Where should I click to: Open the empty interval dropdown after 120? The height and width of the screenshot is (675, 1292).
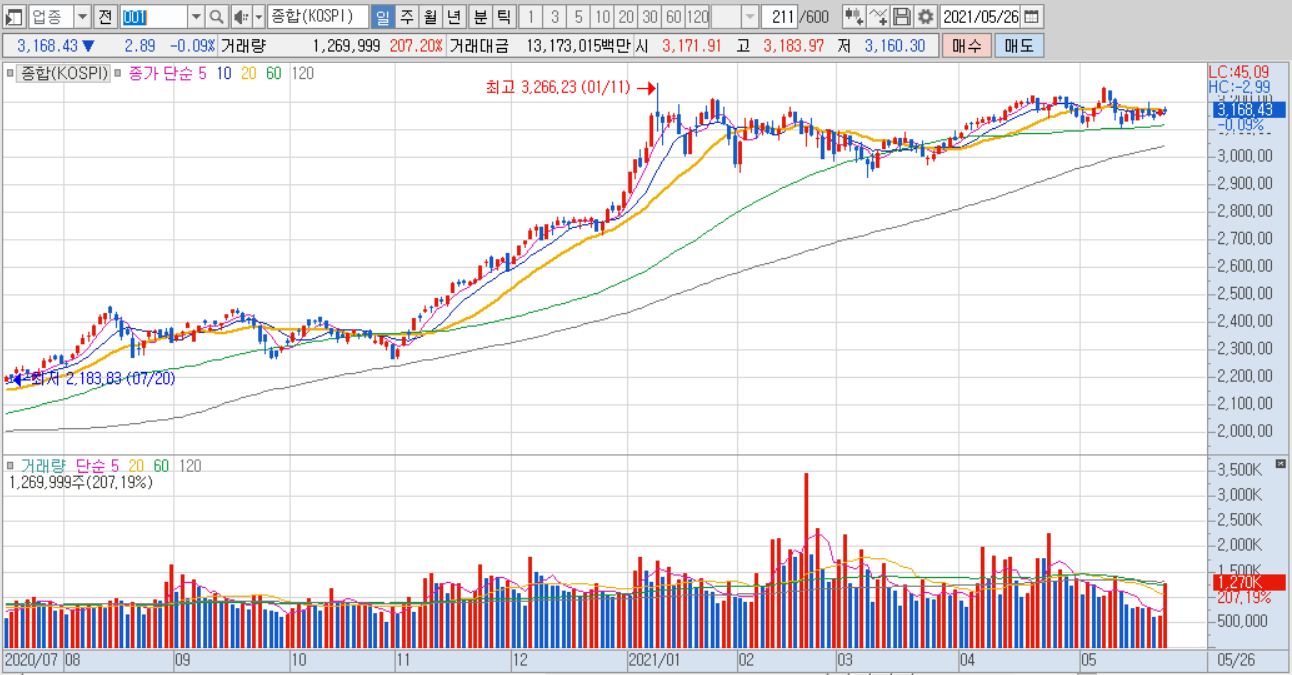(750, 17)
